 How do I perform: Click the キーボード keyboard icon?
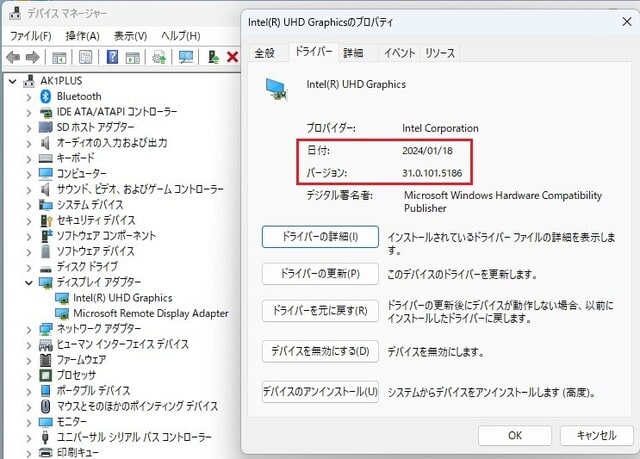coord(46,158)
